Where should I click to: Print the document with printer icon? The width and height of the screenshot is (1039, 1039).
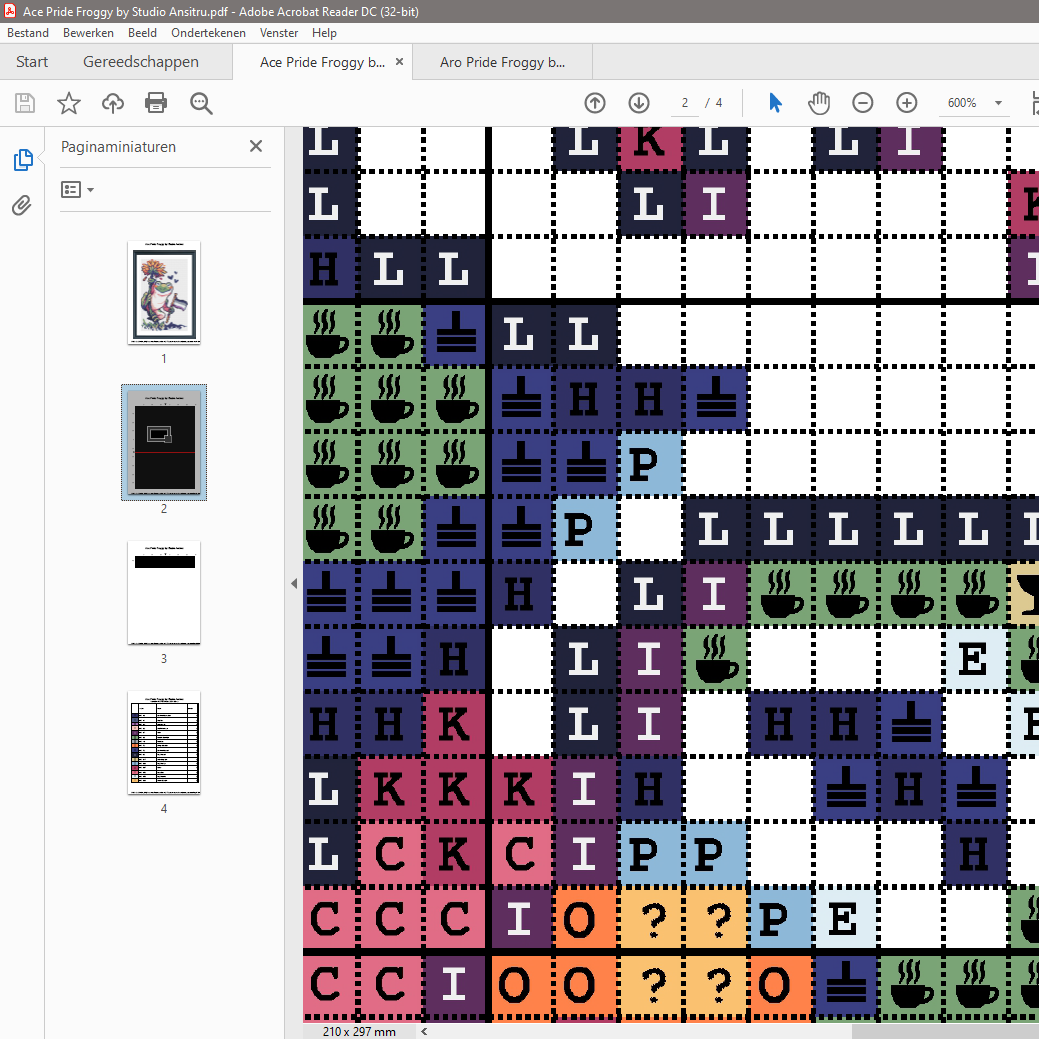click(x=156, y=103)
